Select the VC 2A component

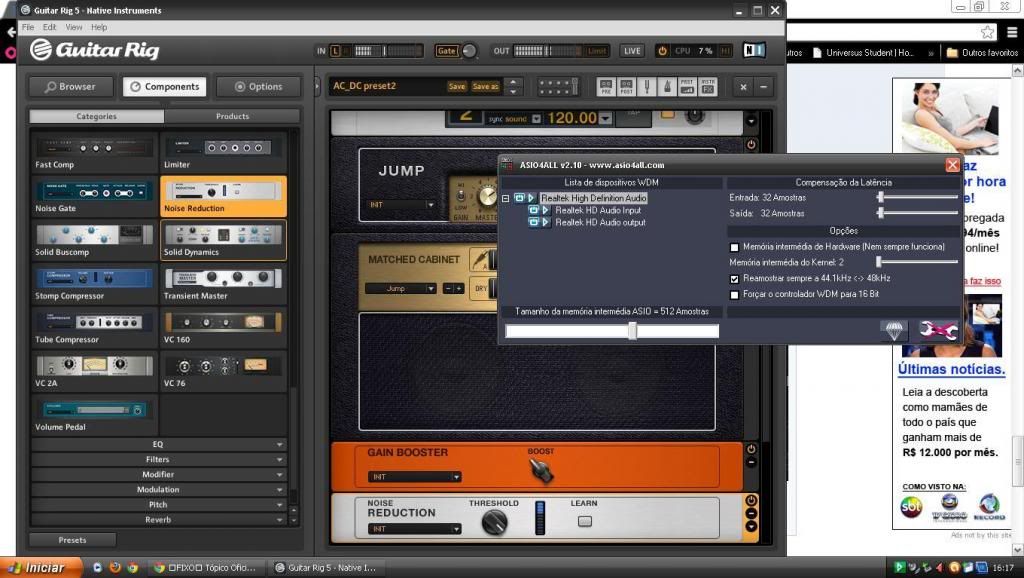[95, 371]
